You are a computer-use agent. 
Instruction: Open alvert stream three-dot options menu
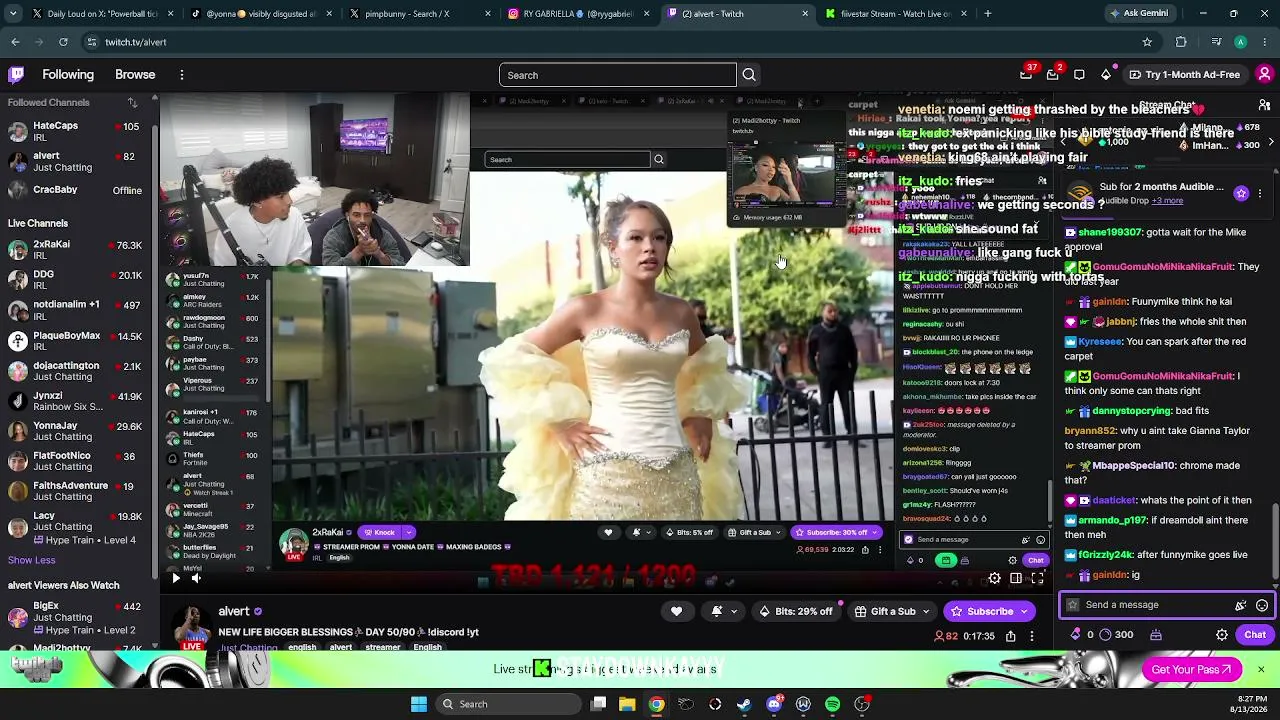click(1032, 636)
